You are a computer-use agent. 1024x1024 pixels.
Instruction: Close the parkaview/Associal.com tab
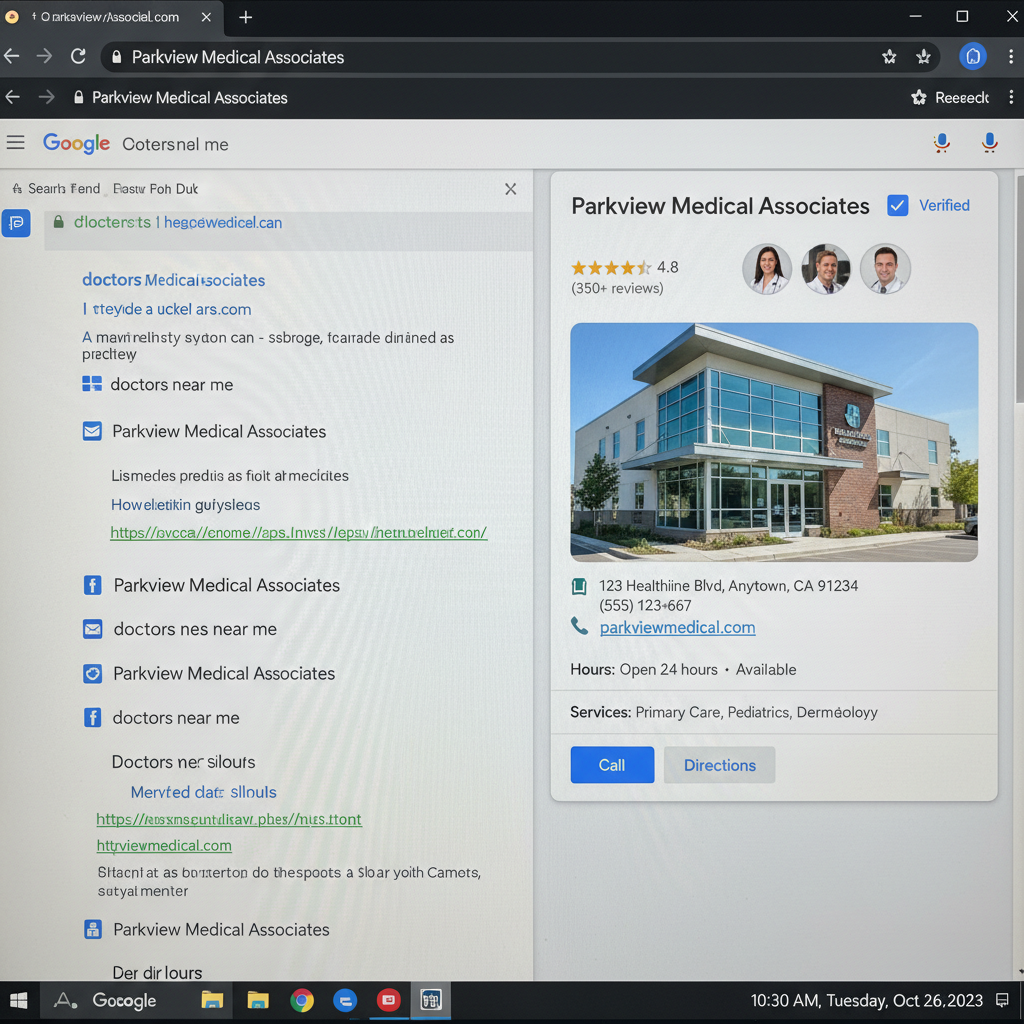206,17
